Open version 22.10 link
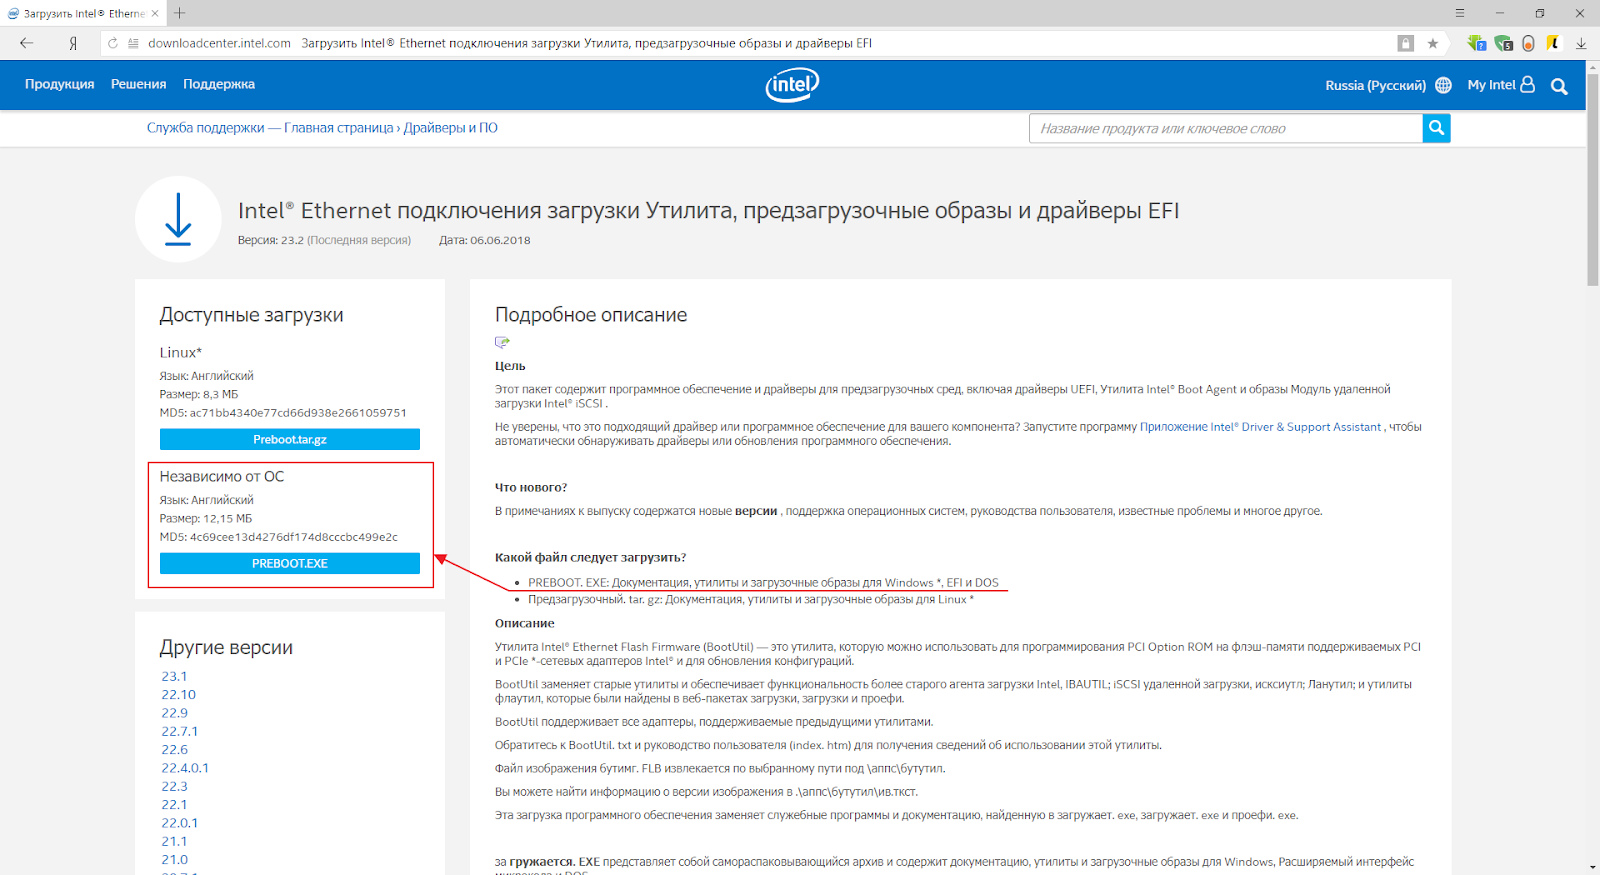The image size is (1600, 875). click(x=179, y=694)
